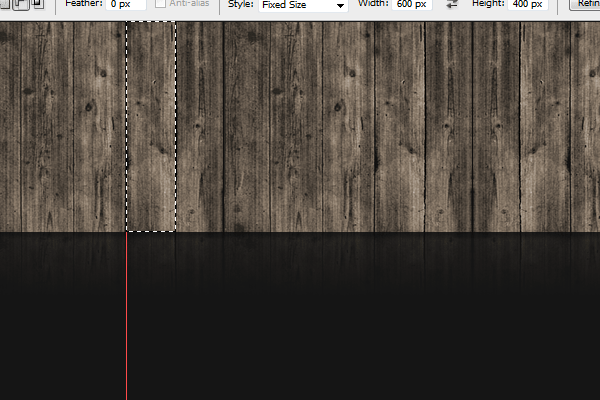This screenshot has width=600, height=400.
Task: Click the dark floor area below the planks
Action: [x=360, y=320]
